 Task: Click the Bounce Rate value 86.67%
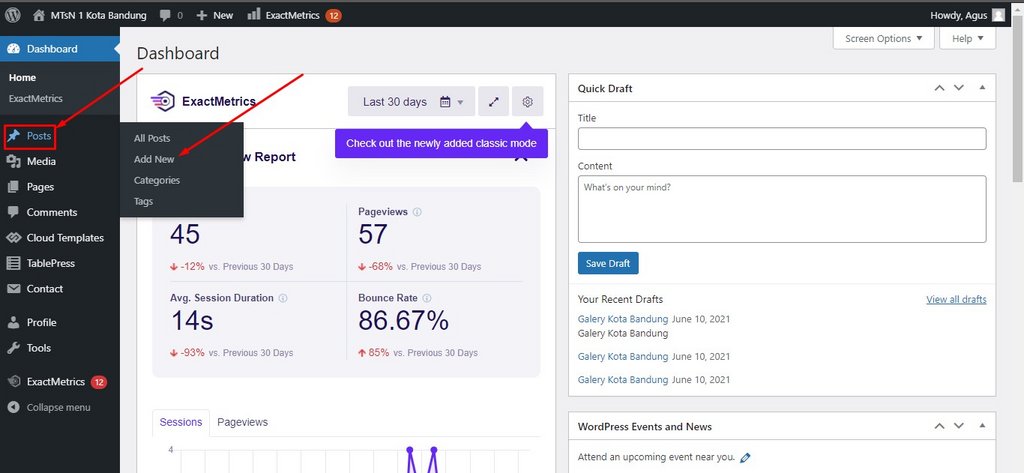pos(404,320)
